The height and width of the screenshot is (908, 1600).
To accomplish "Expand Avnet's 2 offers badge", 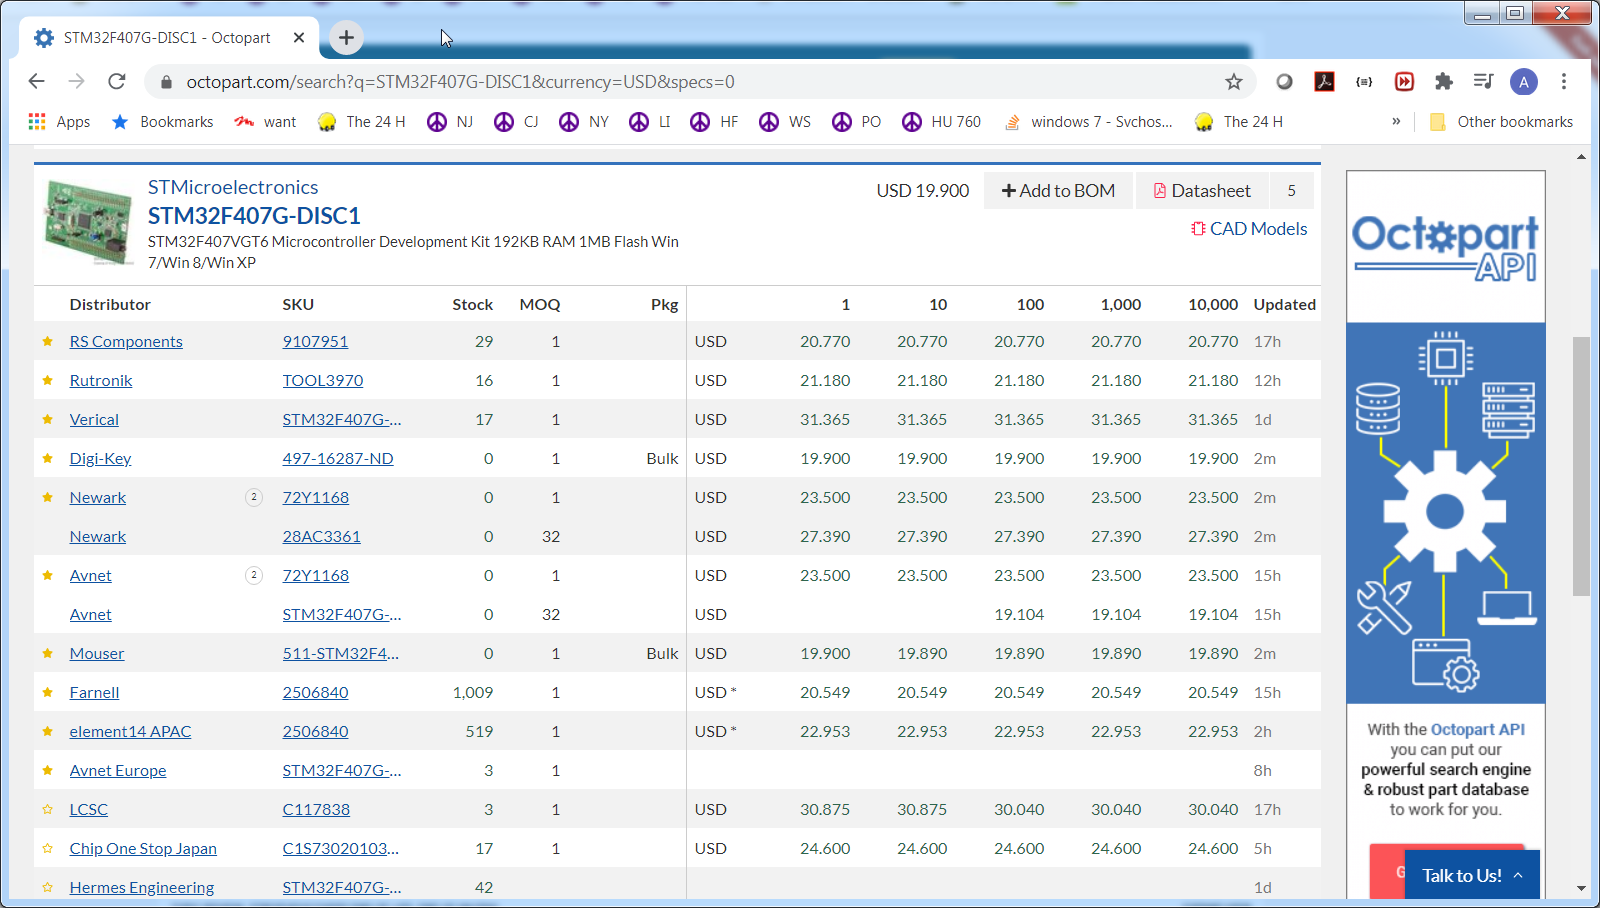I will click(x=254, y=575).
